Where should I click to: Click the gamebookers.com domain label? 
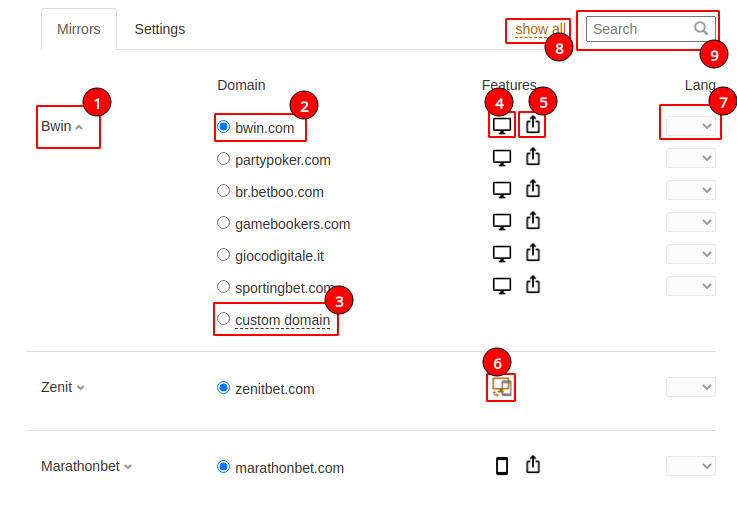[292, 224]
